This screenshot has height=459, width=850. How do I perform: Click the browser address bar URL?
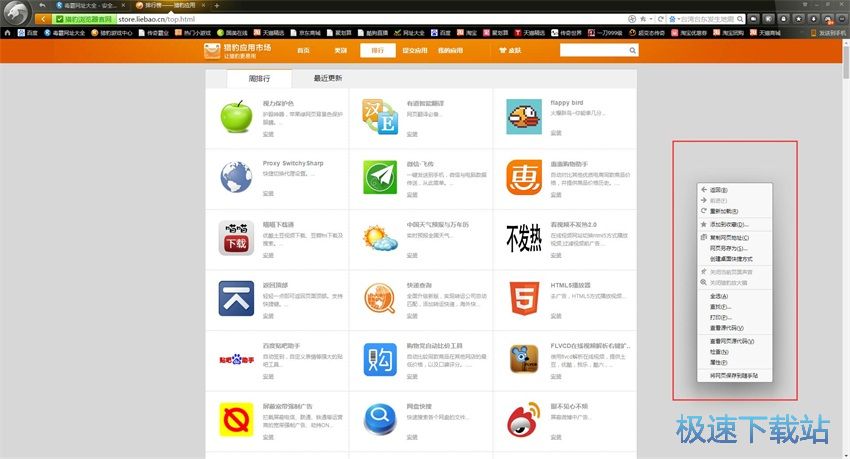(x=156, y=19)
